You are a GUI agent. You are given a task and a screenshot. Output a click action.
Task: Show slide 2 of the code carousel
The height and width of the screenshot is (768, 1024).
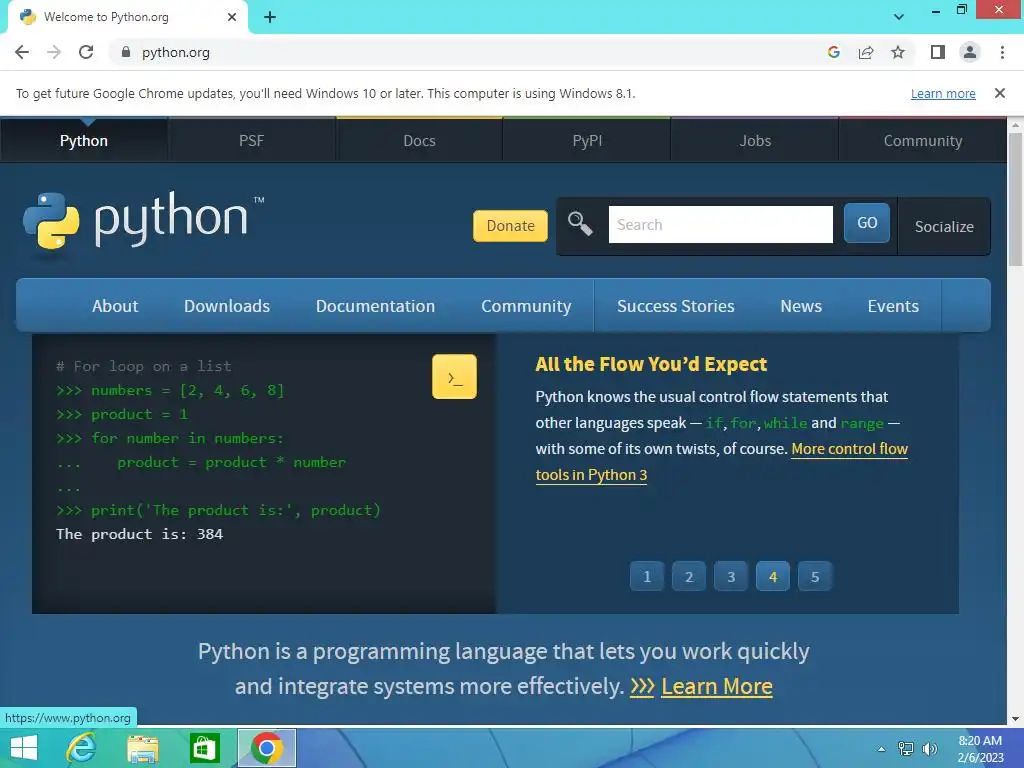click(x=688, y=577)
